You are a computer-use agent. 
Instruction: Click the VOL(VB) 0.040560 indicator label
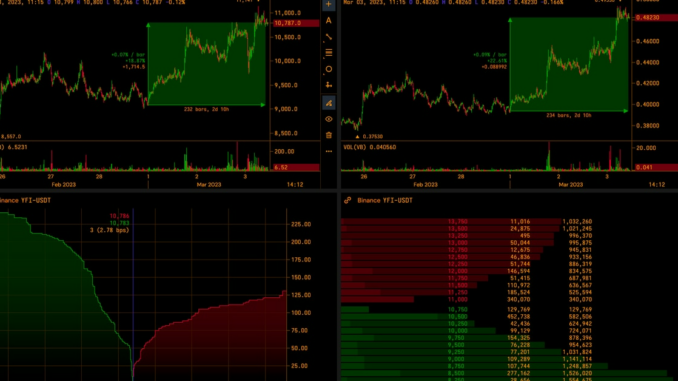pos(369,147)
